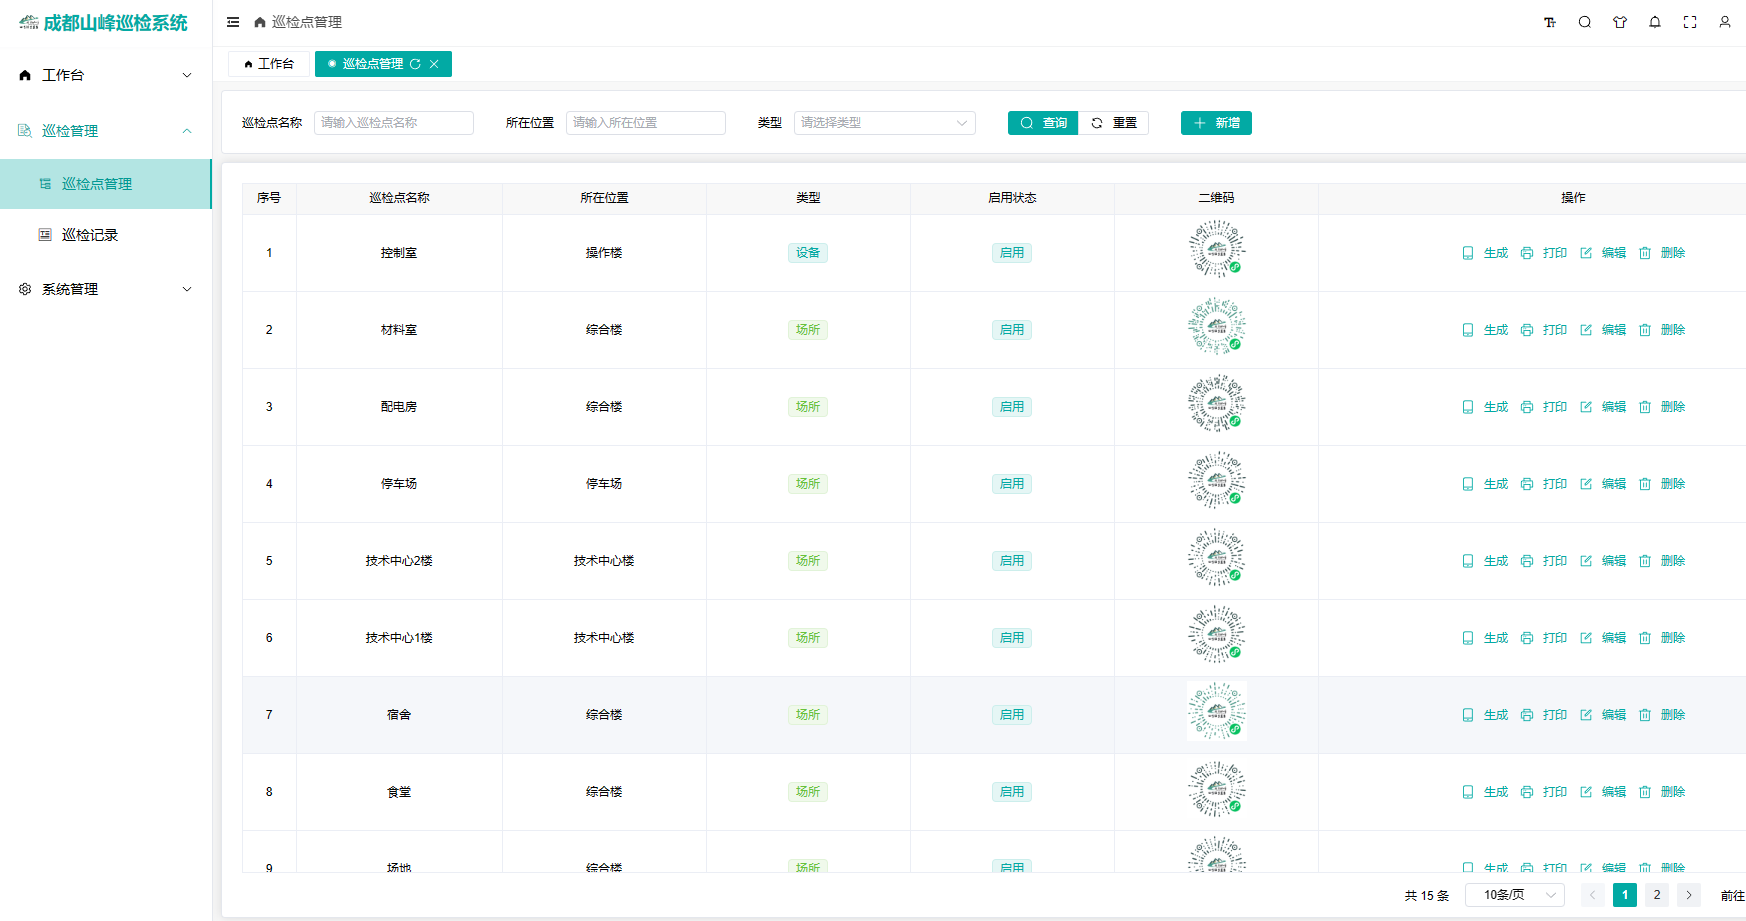Expand the 系统管理 sidebar menu
Viewport: 1746px width, 921px height.
pos(105,289)
